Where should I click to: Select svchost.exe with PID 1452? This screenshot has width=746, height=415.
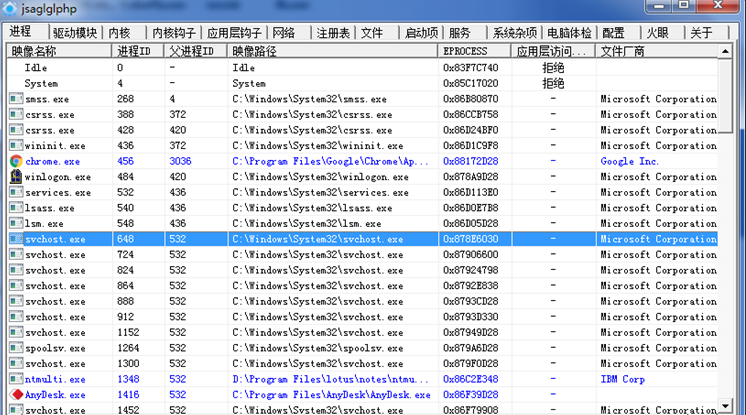pos(362,409)
